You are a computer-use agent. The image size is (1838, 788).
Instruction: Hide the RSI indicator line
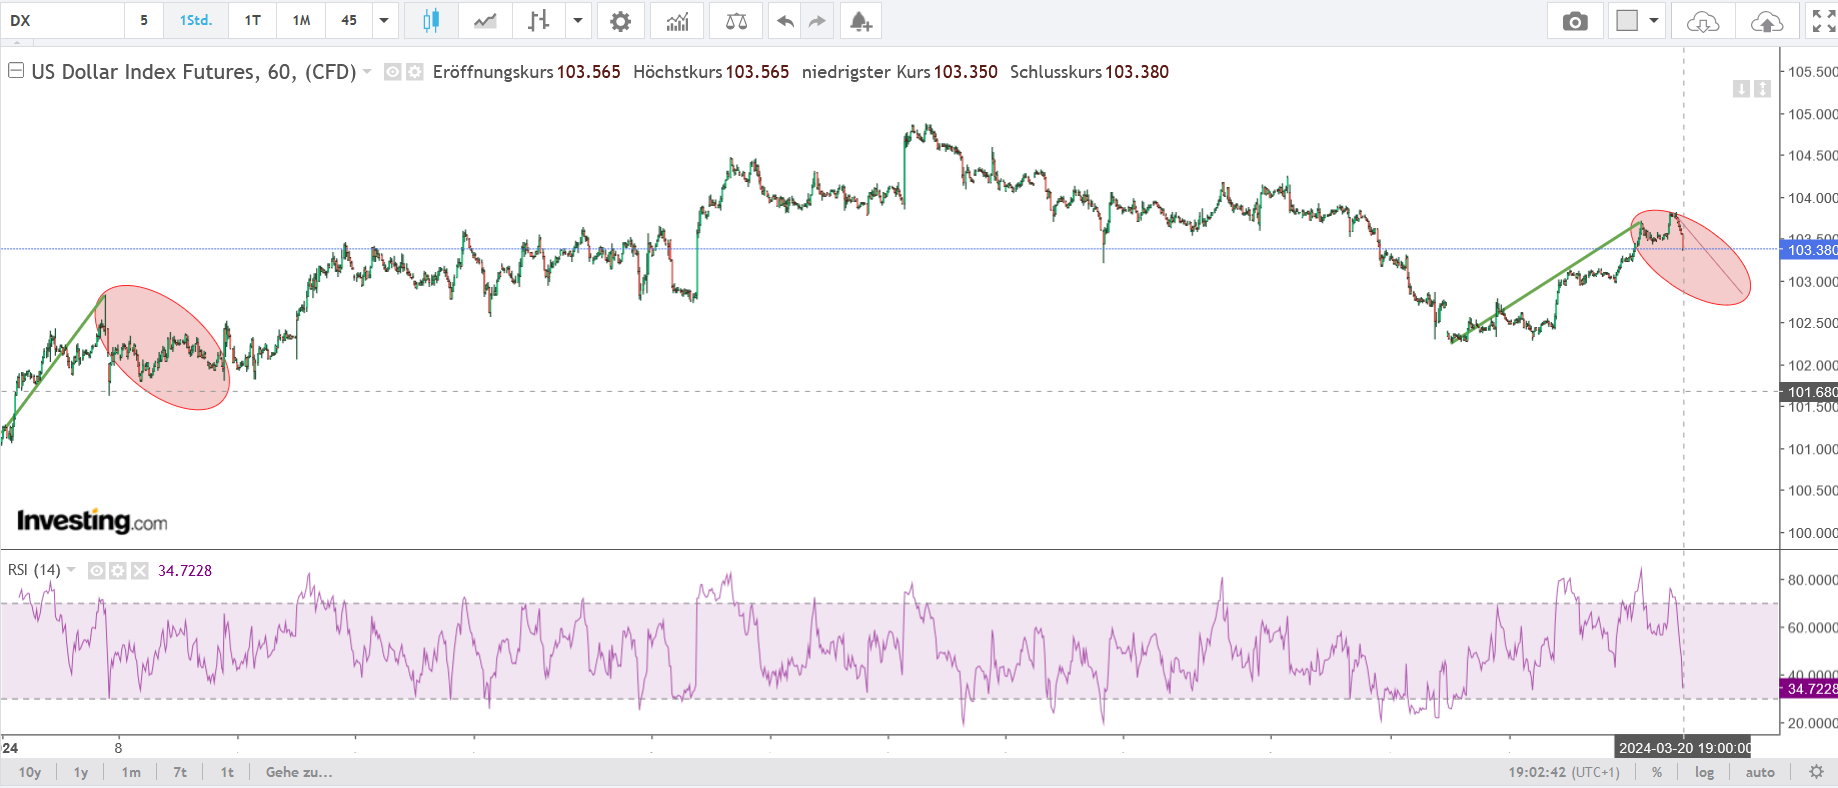[97, 571]
